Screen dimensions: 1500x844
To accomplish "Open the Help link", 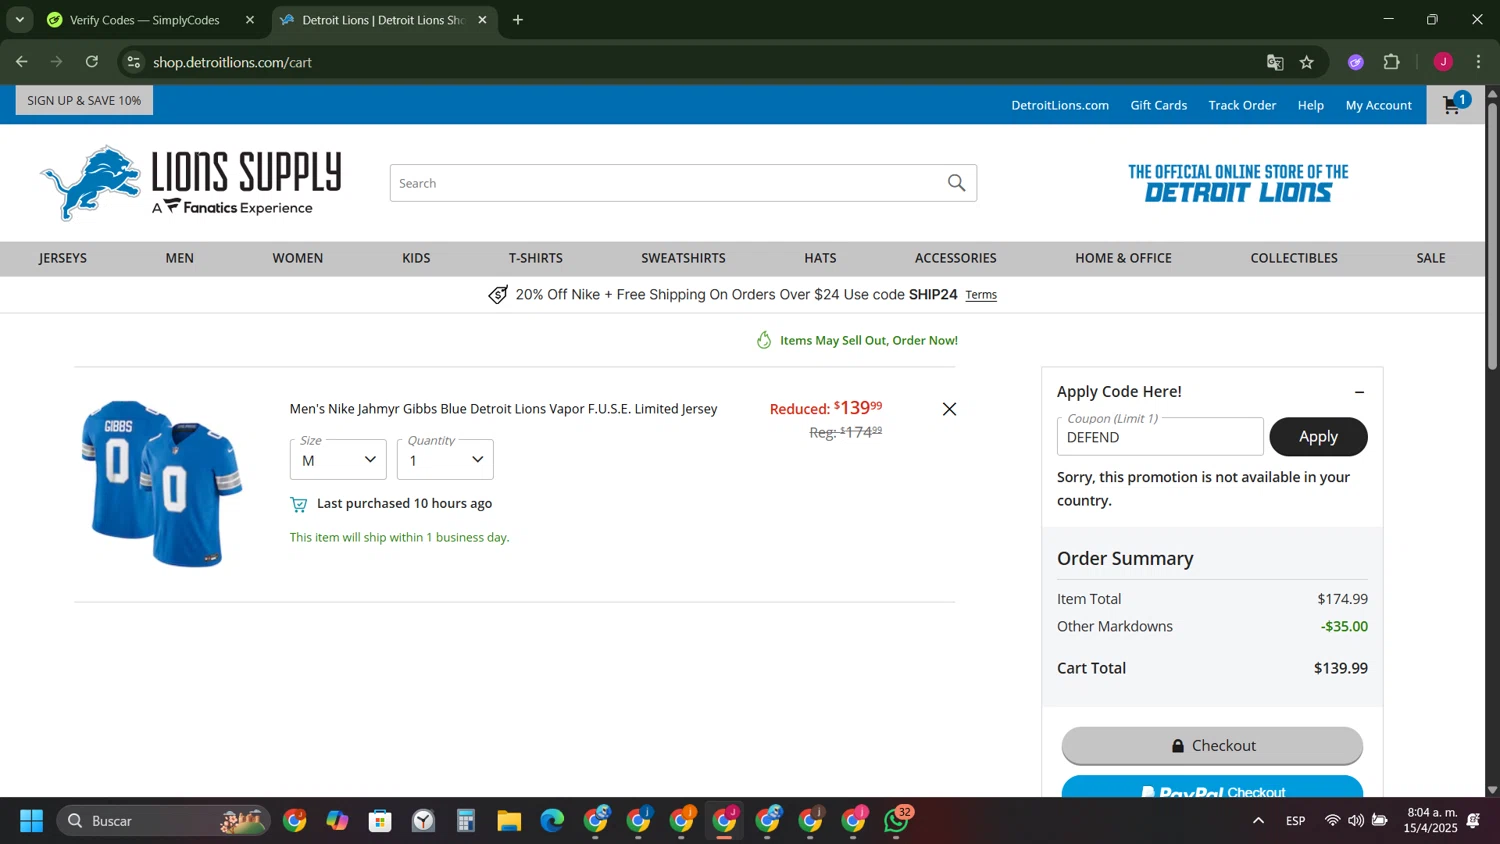I will pyautogui.click(x=1311, y=105).
